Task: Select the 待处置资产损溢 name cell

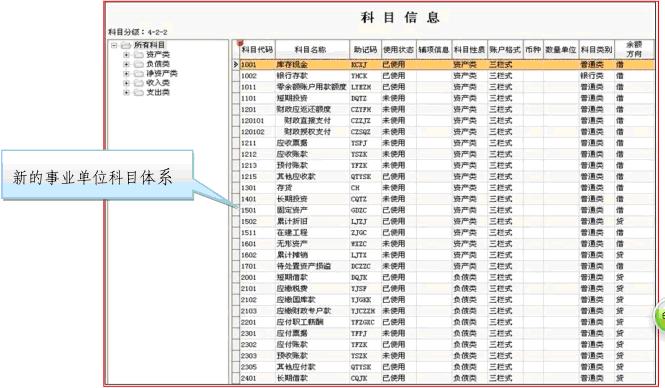Action: [x=312, y=266]
